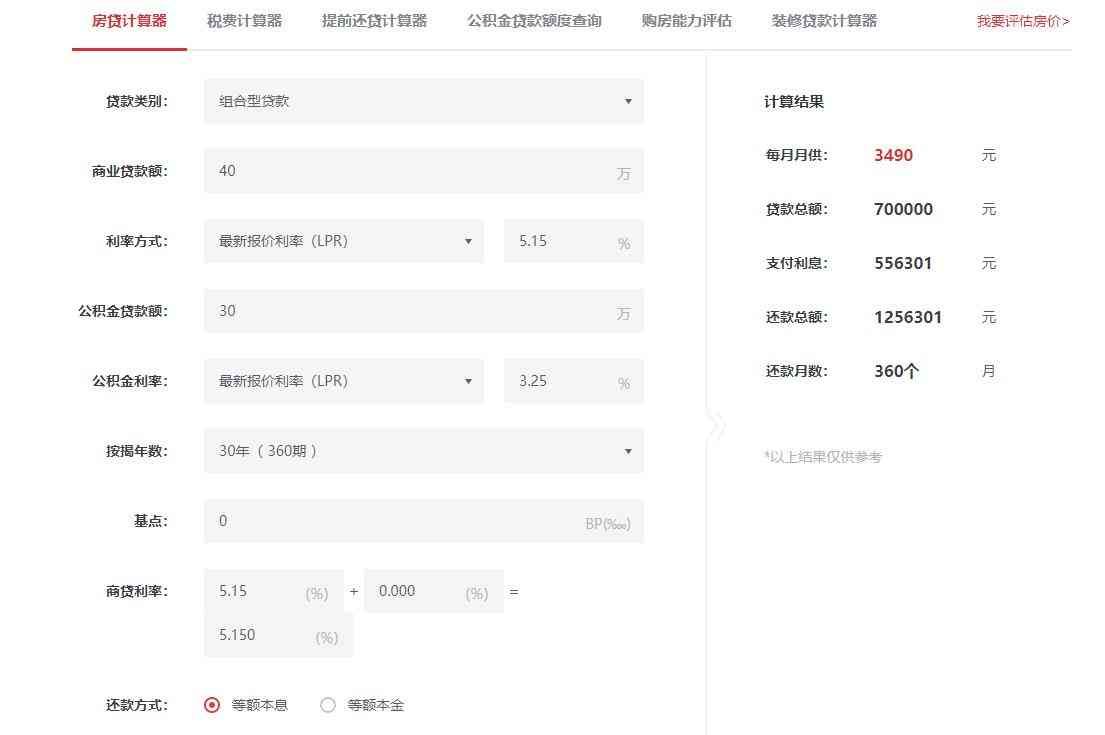The image size is (1105, 735).
Task: Click the 0.000 basis point rate field
Action: click(434, 591)
